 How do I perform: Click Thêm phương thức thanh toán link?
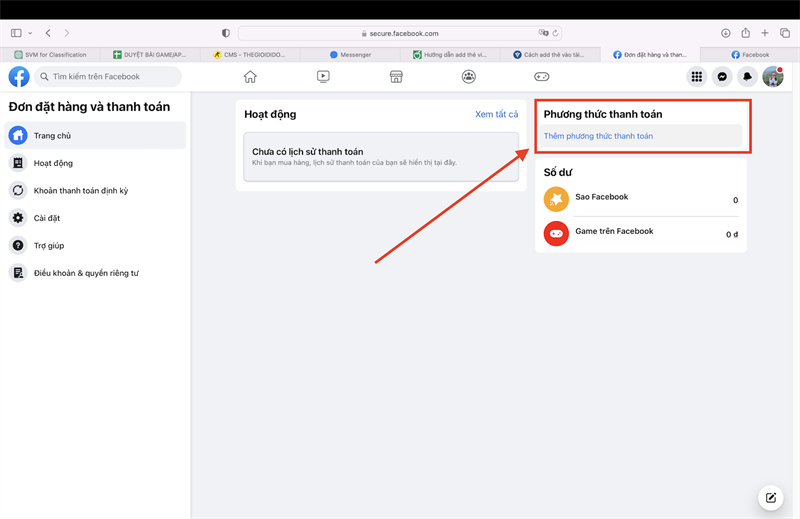click(x=598, y=136)
